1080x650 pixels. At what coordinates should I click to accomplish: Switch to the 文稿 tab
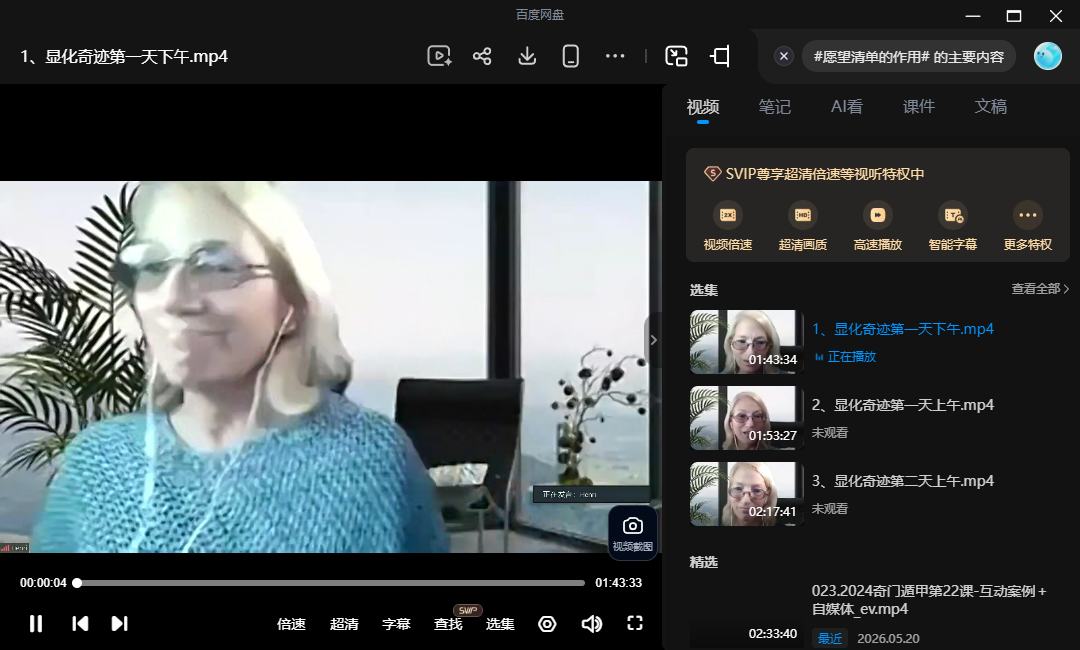(990, 107)
